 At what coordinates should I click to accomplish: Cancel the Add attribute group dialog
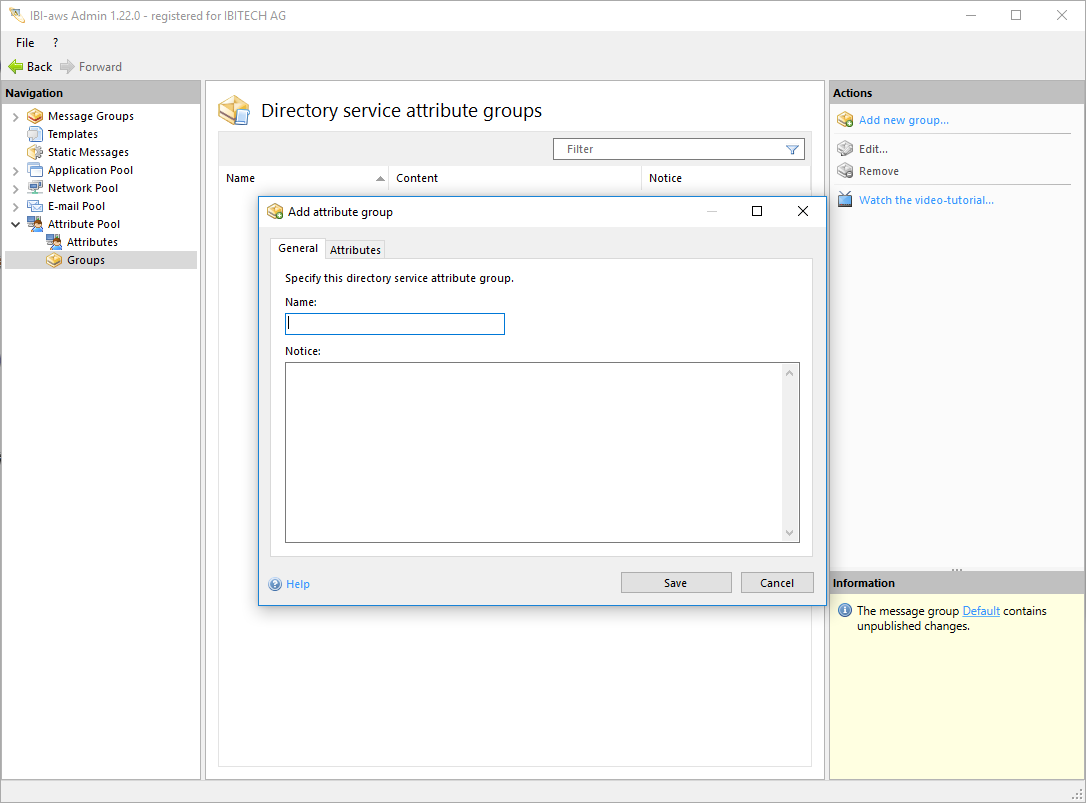click(x=776, y=583)
